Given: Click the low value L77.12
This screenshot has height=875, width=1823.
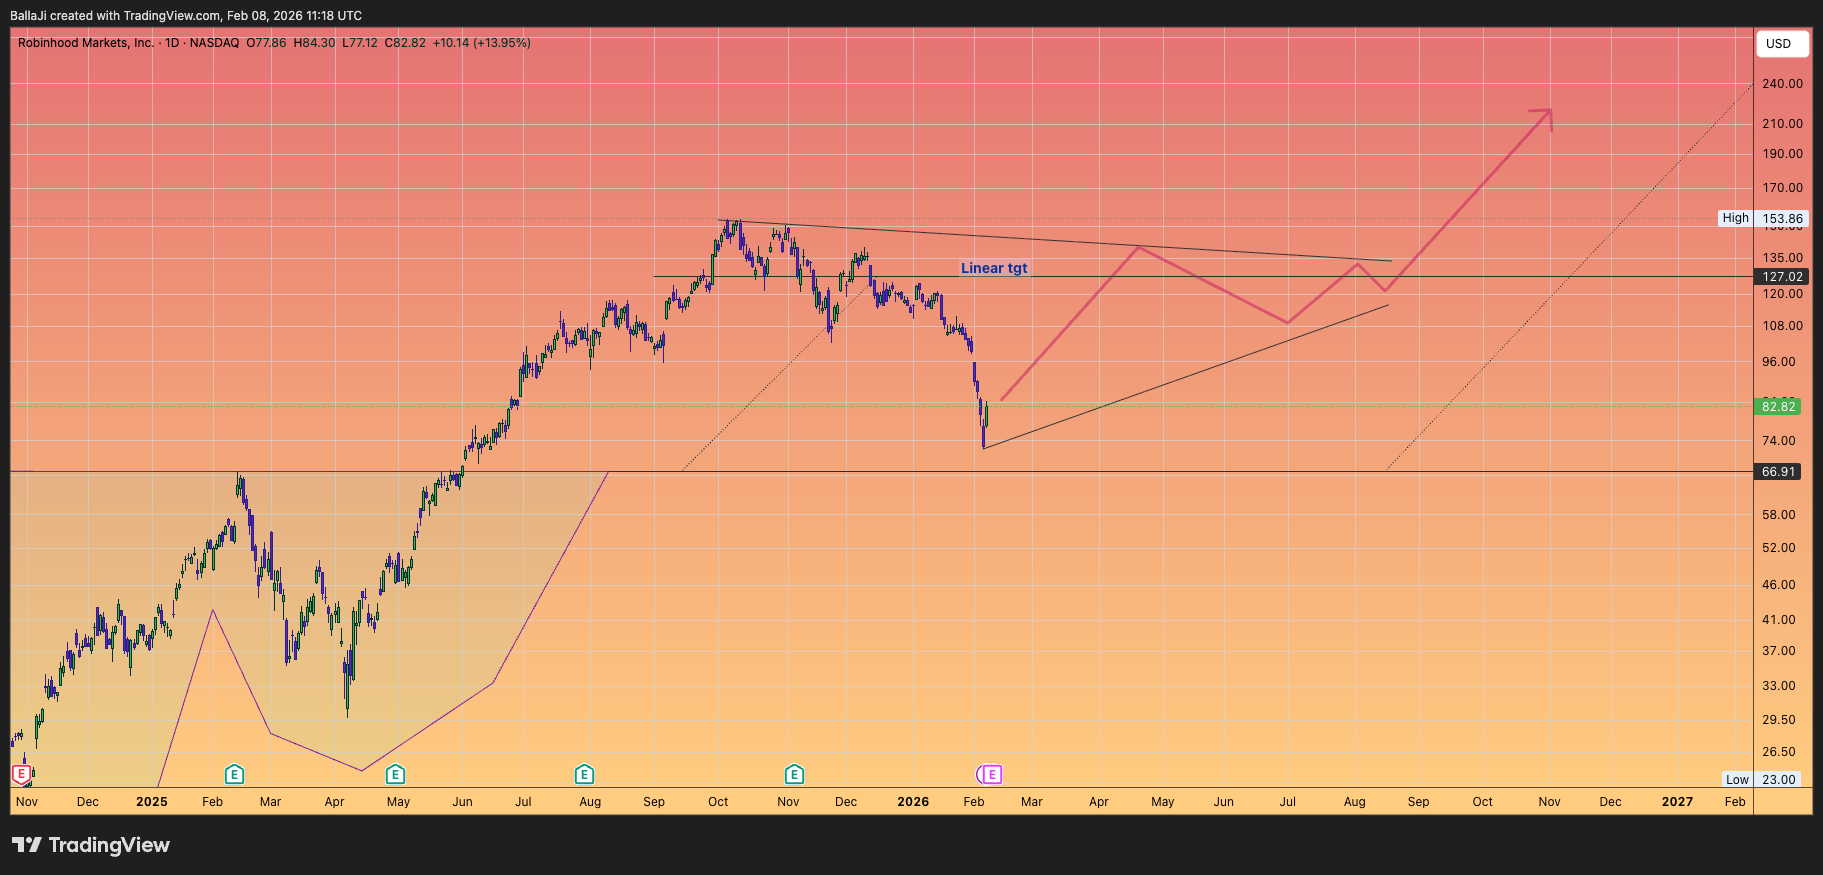Looking at the screenshot, I should tap(360, 43).
